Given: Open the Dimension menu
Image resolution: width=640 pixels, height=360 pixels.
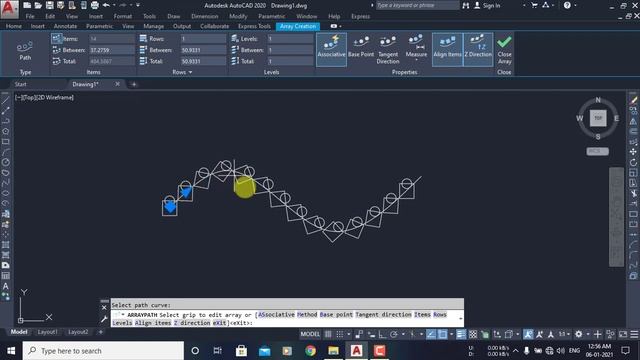Looking at the screenshot, I should [204, 16].
